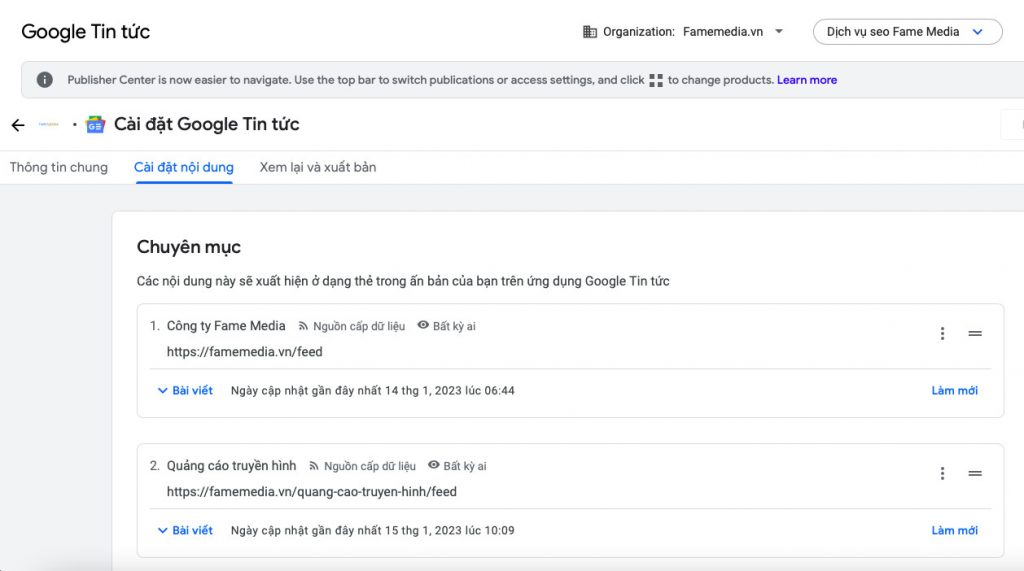Select the Cài đặt nội dung tab
This screenshot has width=1024, height=571.
[x=184, y=167]
